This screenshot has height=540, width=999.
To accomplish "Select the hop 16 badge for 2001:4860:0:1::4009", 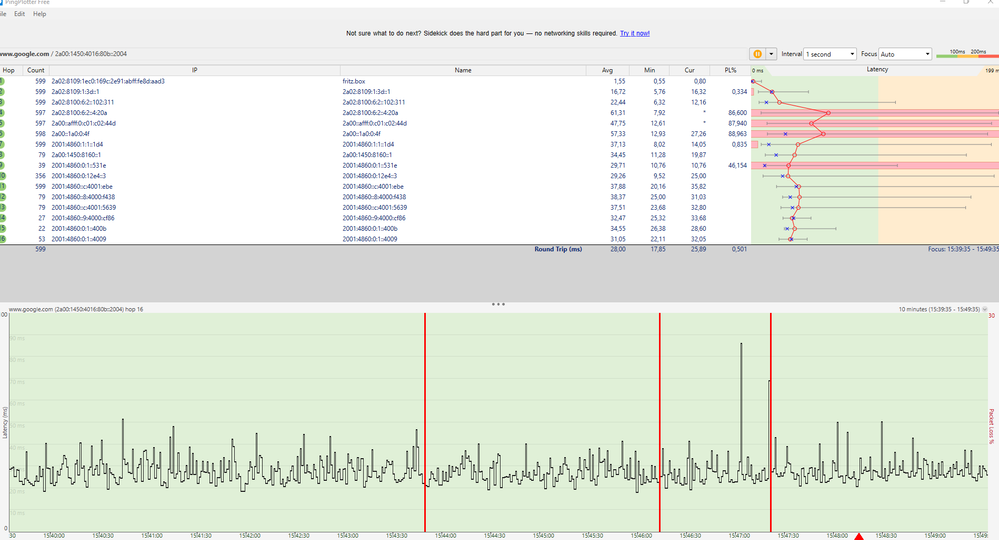I will (2, 239).
